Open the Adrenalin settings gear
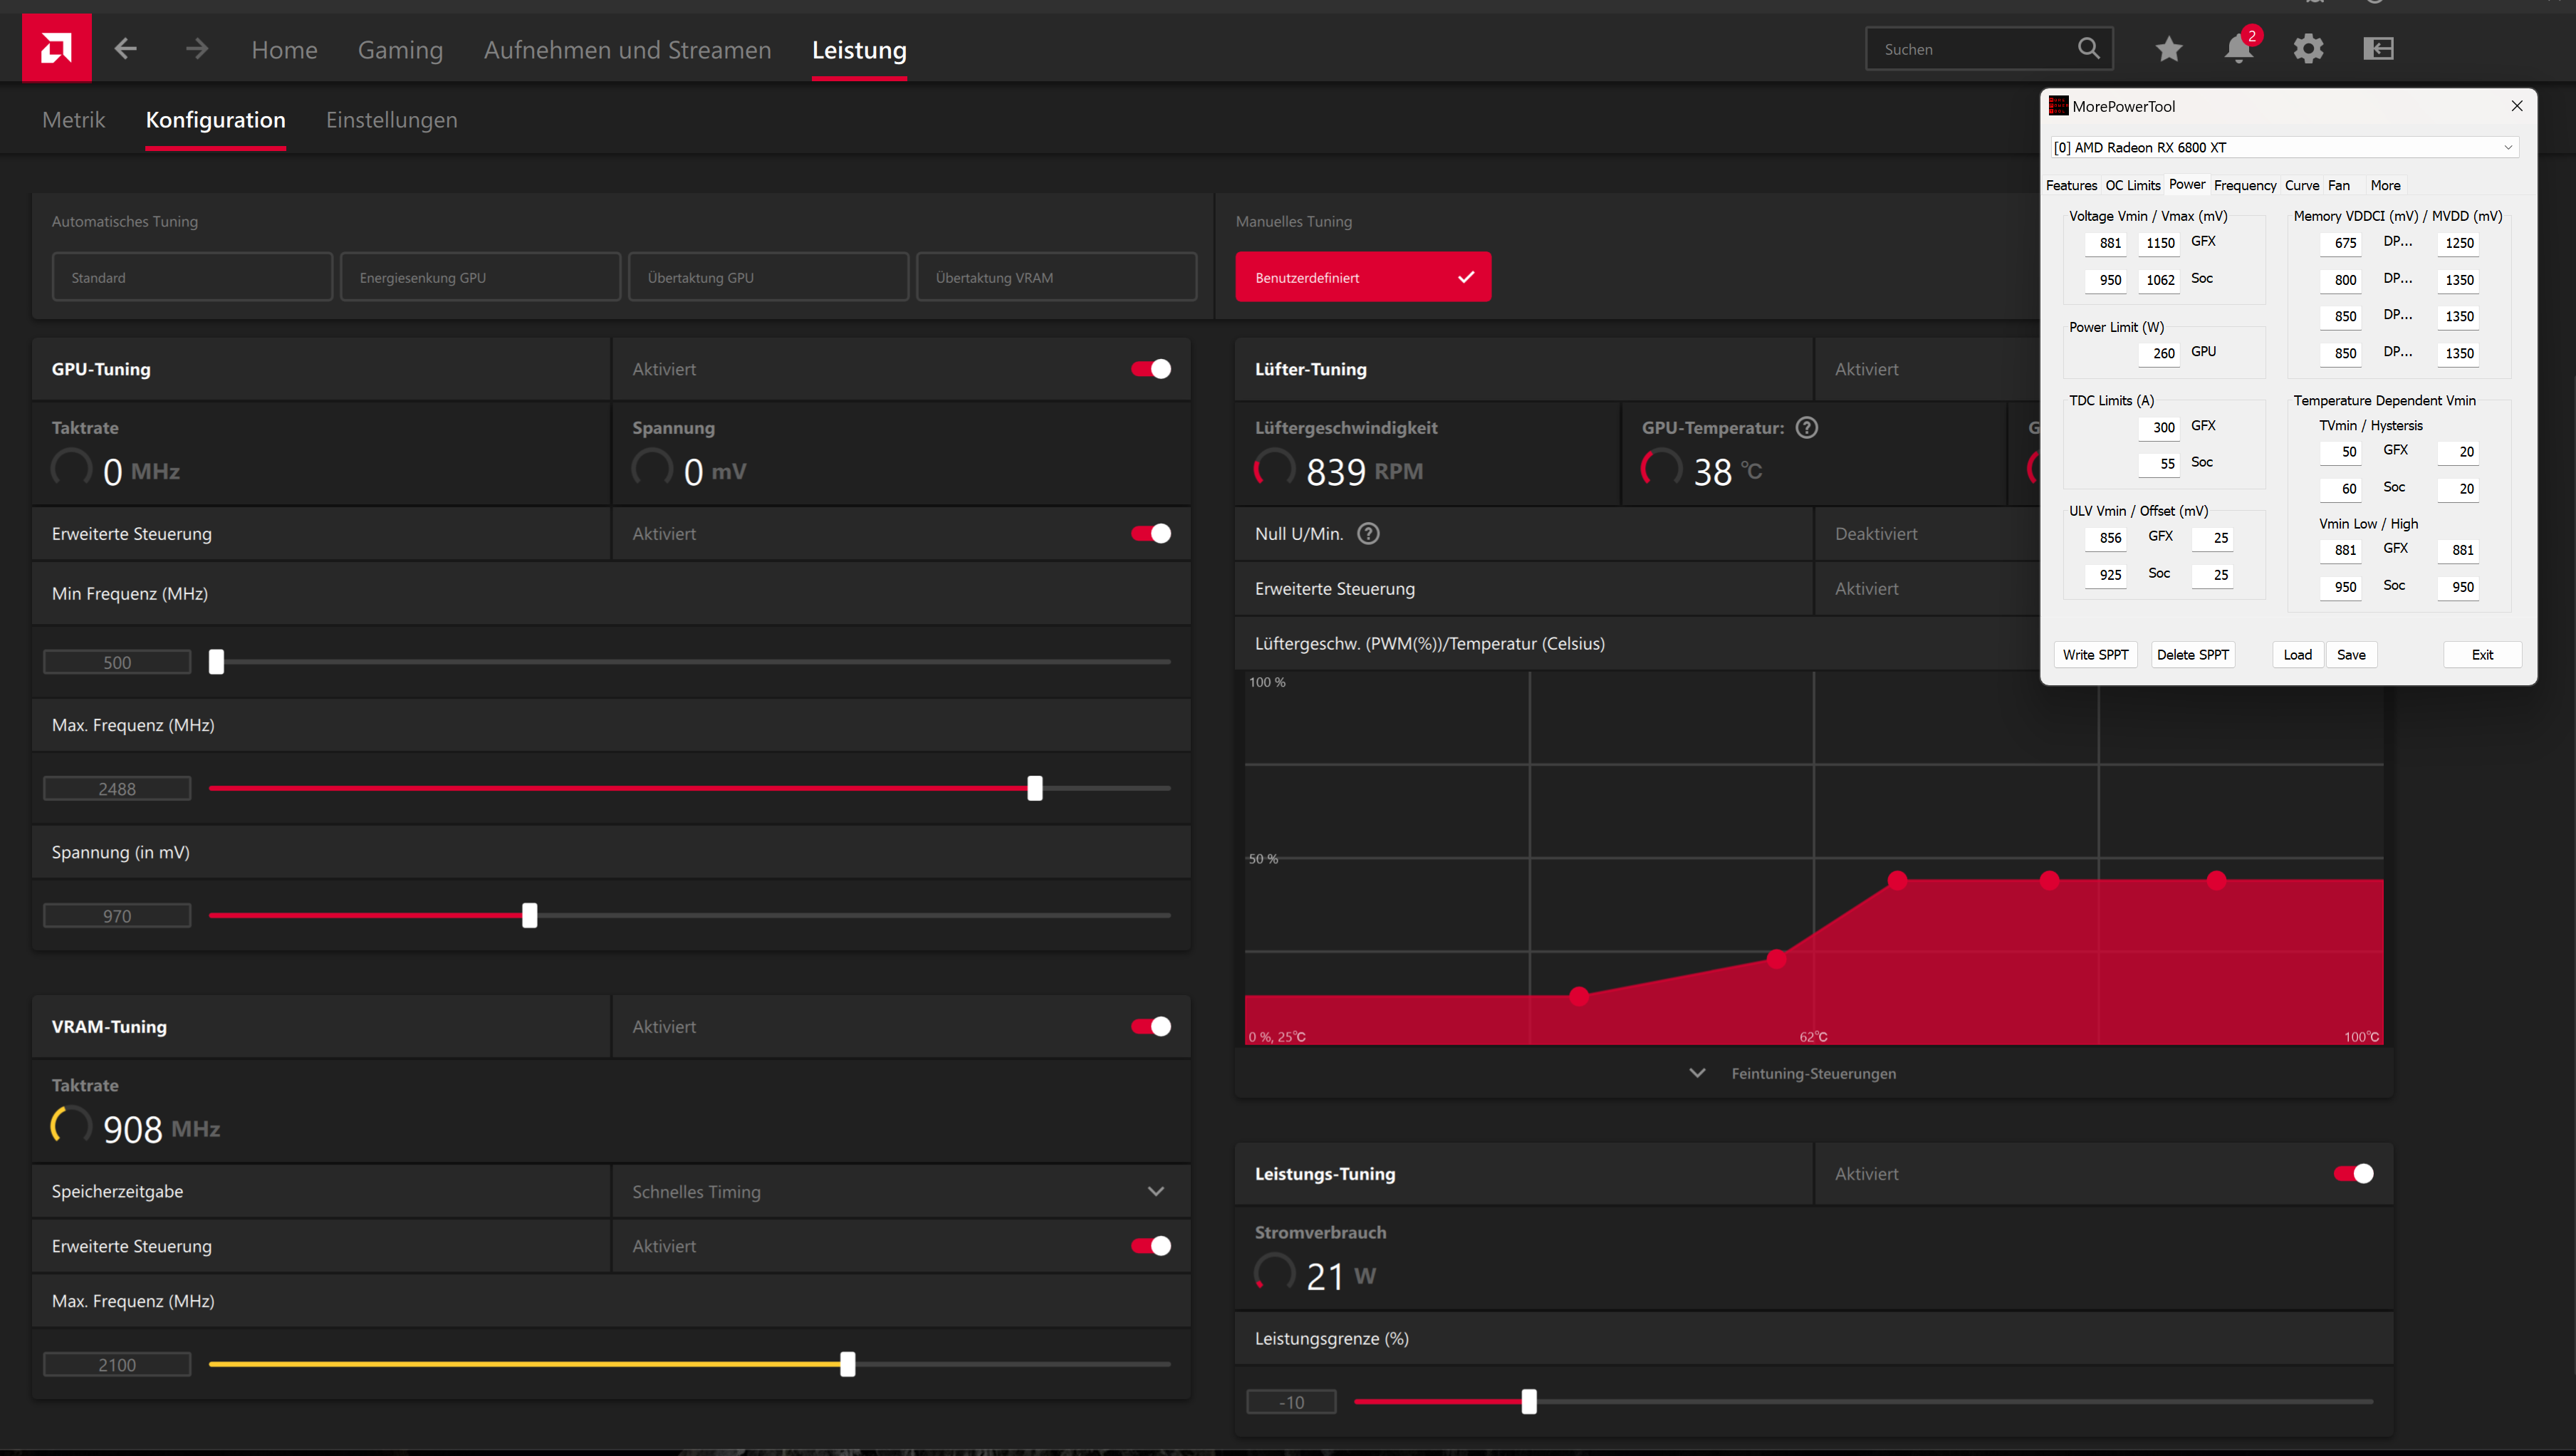Viewport: 2576px width, 1456px height. click(2309, 48)
